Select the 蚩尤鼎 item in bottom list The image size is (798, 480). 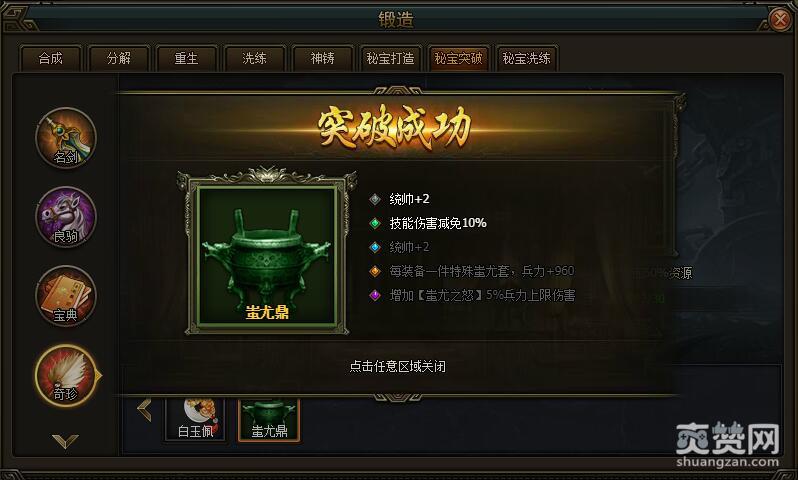click(x=269, y=419)
